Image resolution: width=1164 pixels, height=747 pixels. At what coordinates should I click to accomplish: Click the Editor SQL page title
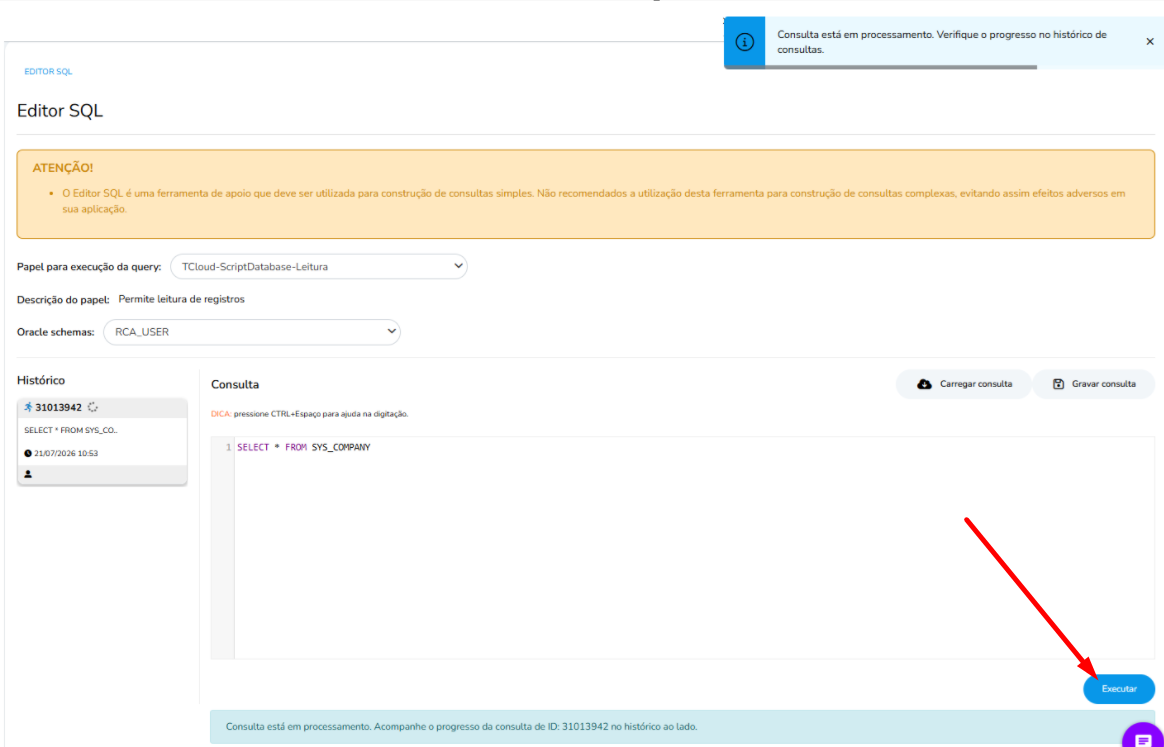[60, 111]
